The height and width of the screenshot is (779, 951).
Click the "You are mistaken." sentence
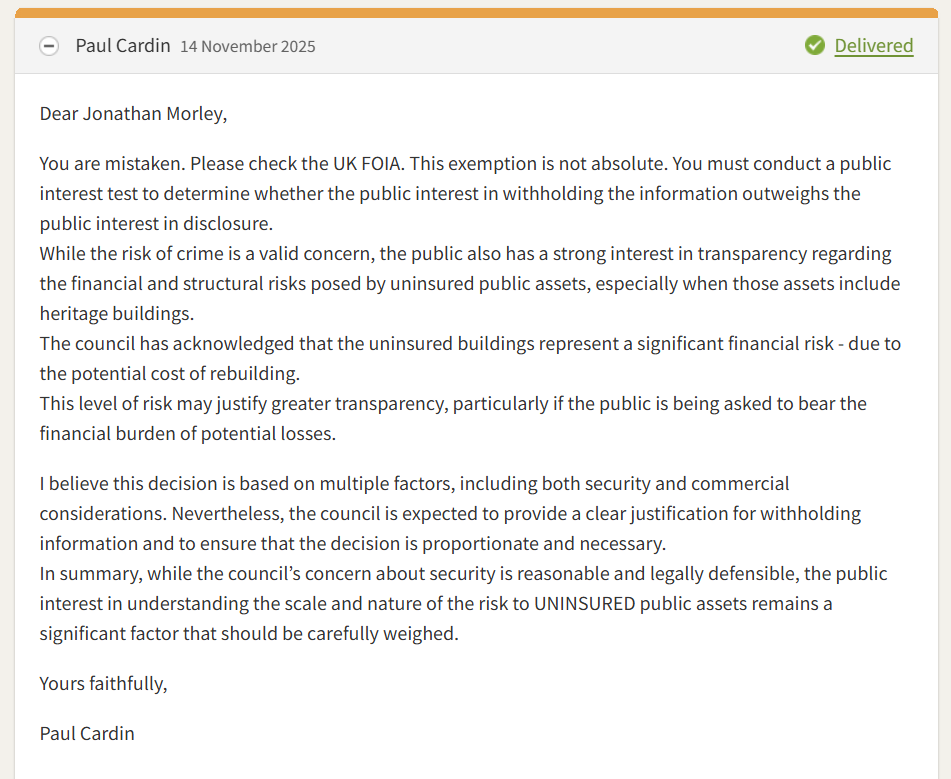tap(112, 163)
